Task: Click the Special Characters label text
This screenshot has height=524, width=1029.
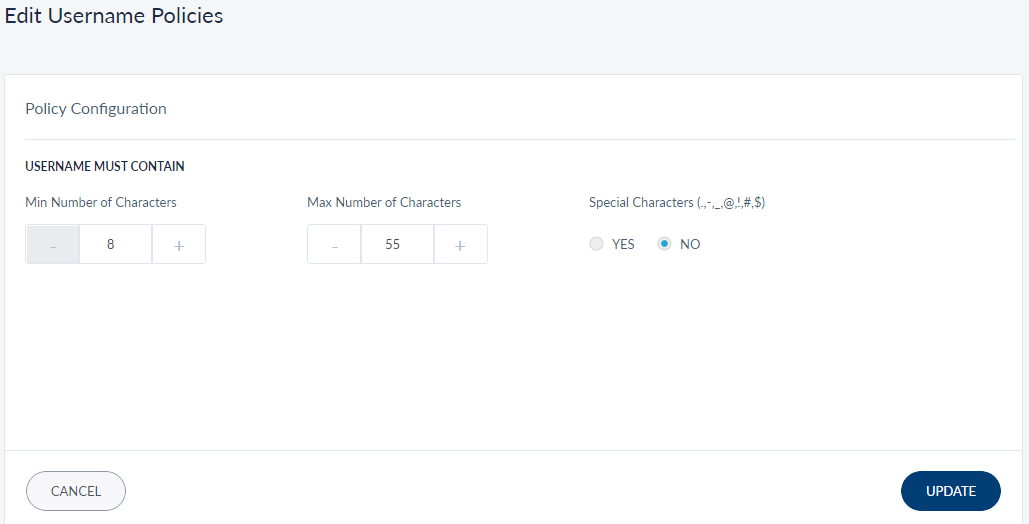Action: pyautogui.click(x=641, y=202)
